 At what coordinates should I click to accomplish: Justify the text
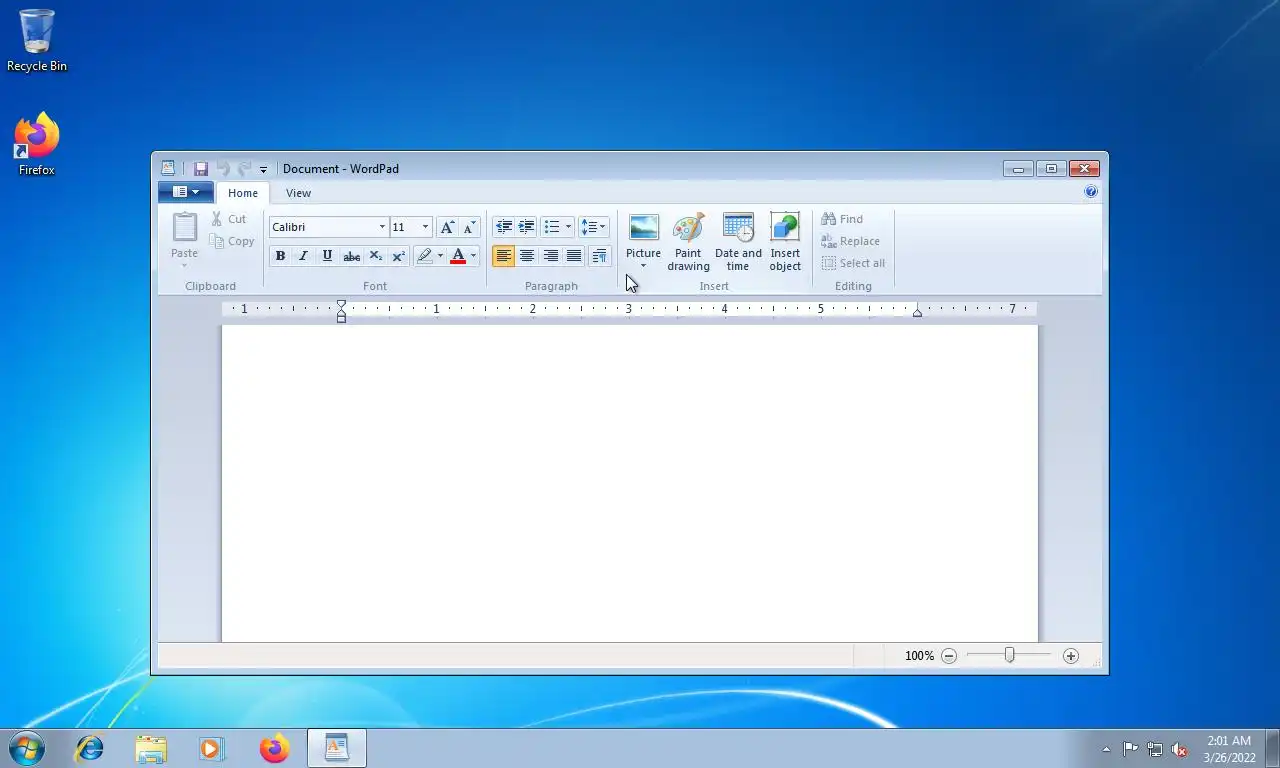click(574, 256)
